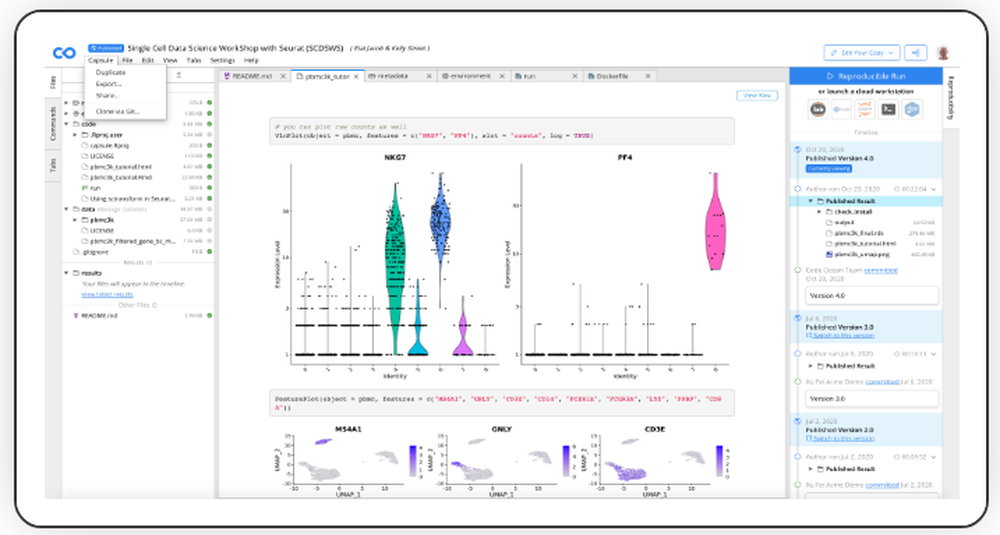This screenshot has height=535, width=1000.
Task: Click the green status dot beside .gitignore
Action: tap(209, 252)
